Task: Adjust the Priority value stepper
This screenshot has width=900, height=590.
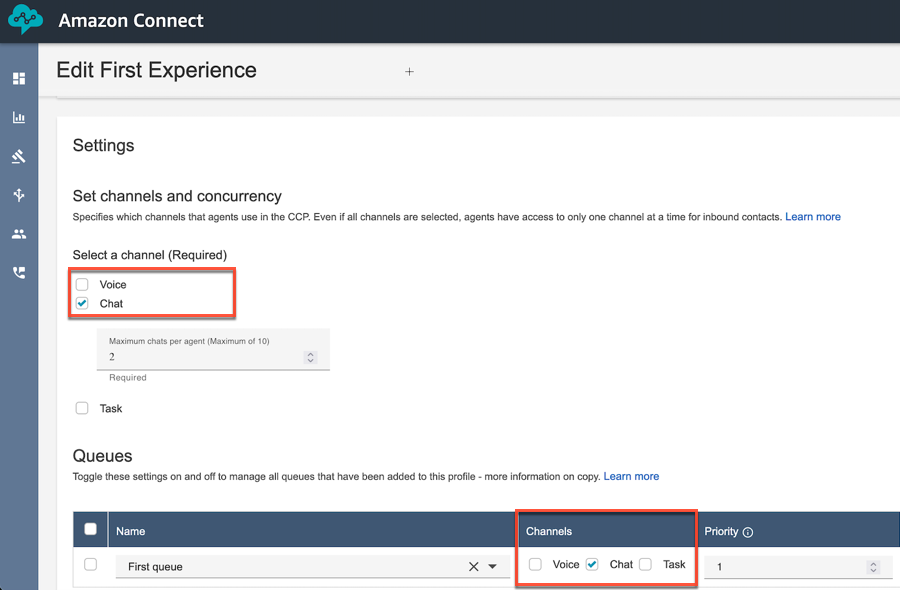Action: click(873, 567)
